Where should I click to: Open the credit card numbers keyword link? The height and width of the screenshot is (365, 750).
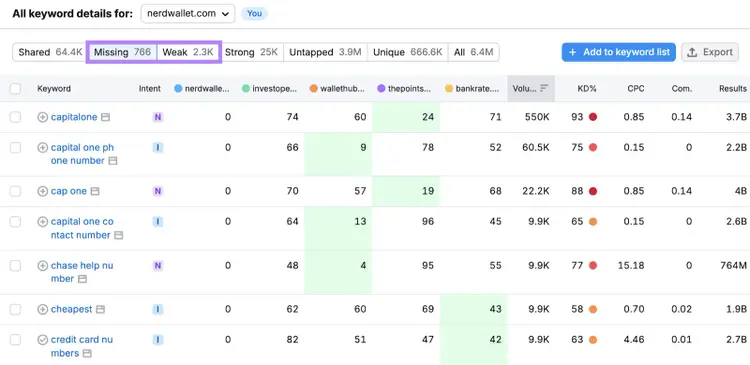click(82, 347)
